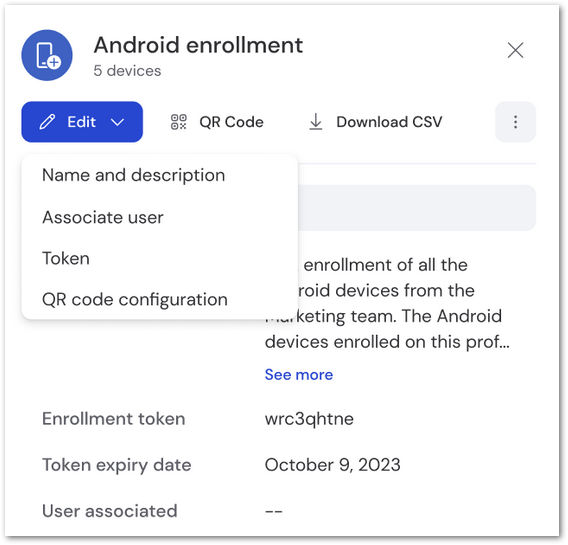568x545 pixels.
Task: Expand description with See more link
Action: (x=298, y=374)
